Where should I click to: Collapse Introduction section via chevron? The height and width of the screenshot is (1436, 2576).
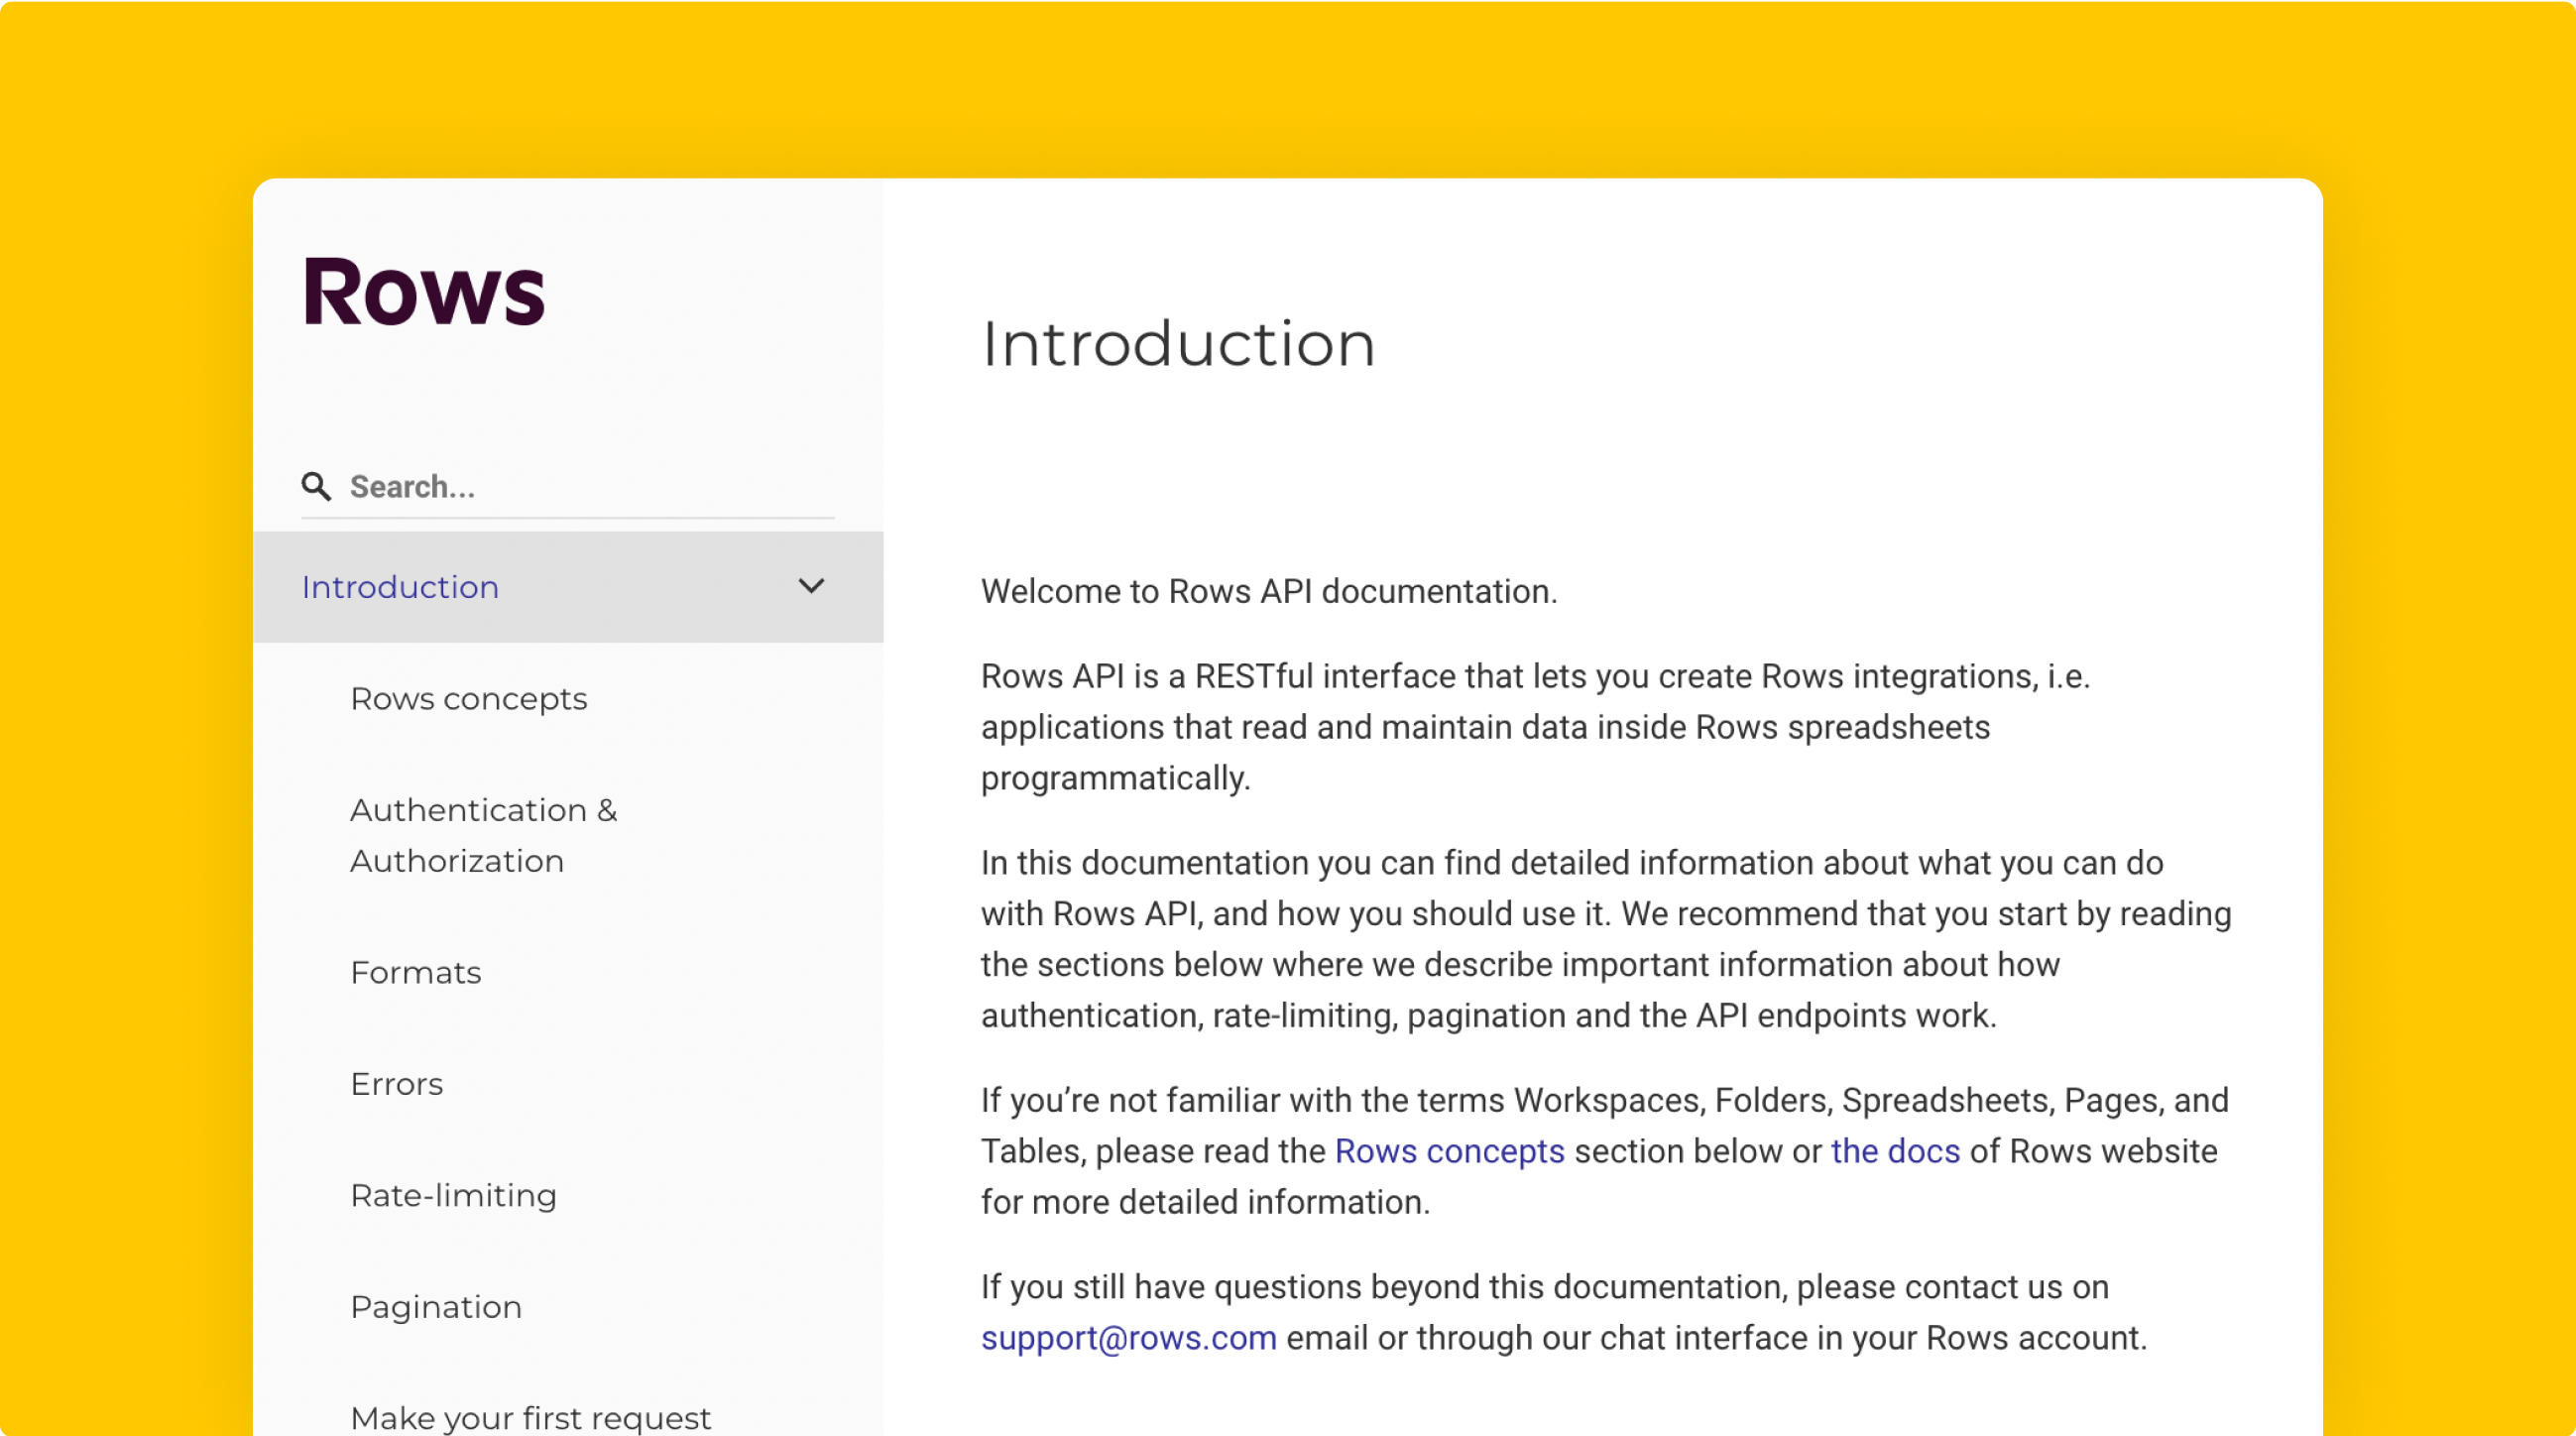click(811, 586)
